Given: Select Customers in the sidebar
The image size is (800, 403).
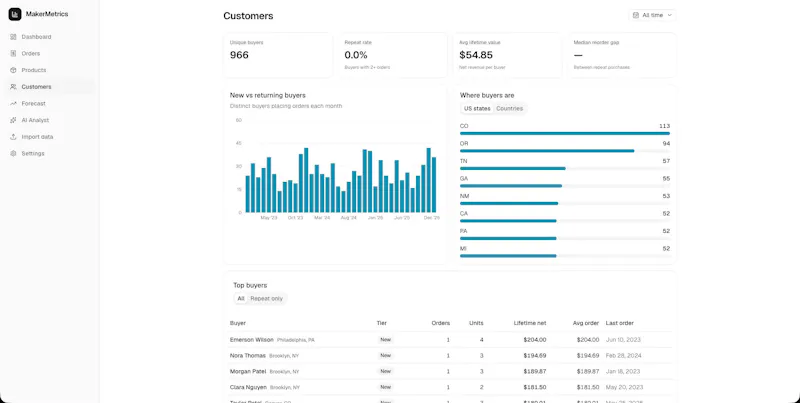Looking at the screenshot, I should click(x=49, y=87).
